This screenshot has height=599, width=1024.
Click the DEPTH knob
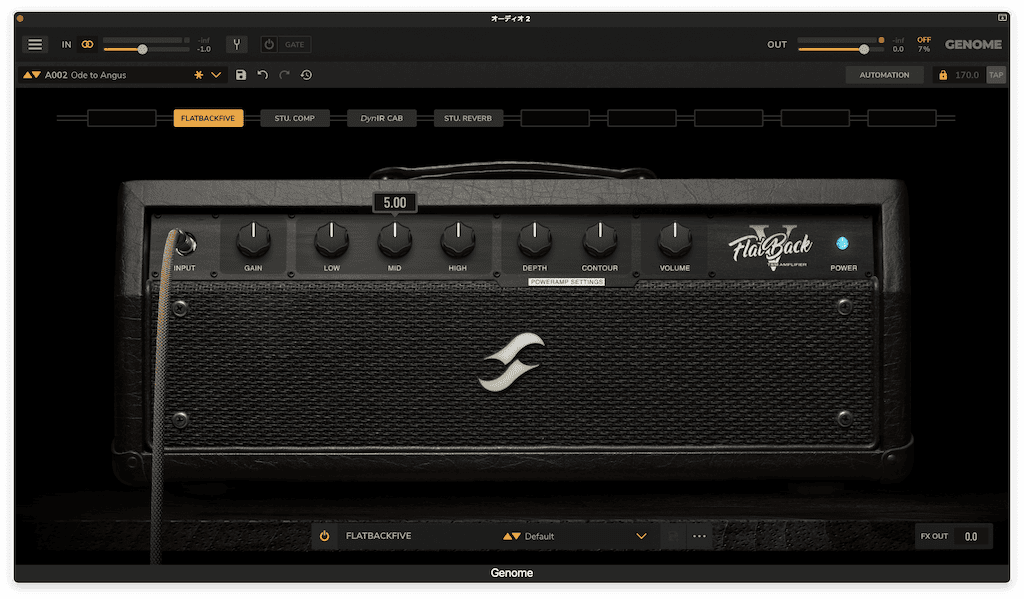[x=535, y=239]
